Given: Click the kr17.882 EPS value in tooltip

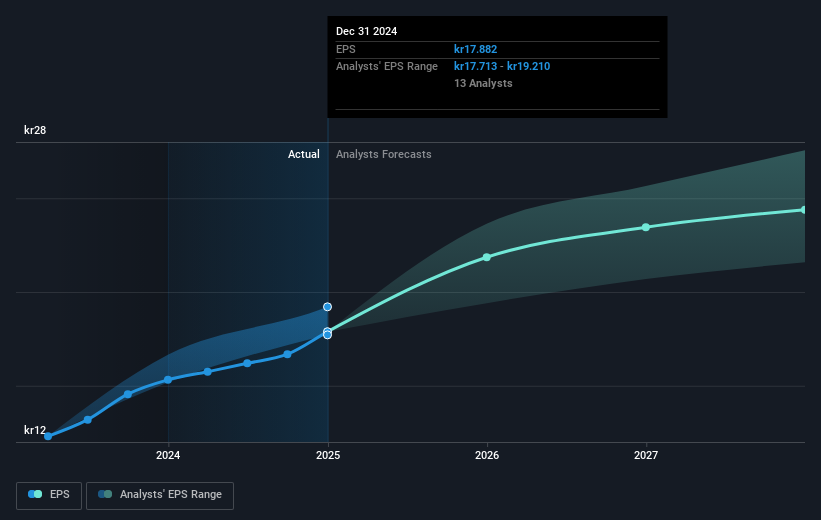Looking at the screenshot, I should [x=475, y=49].
